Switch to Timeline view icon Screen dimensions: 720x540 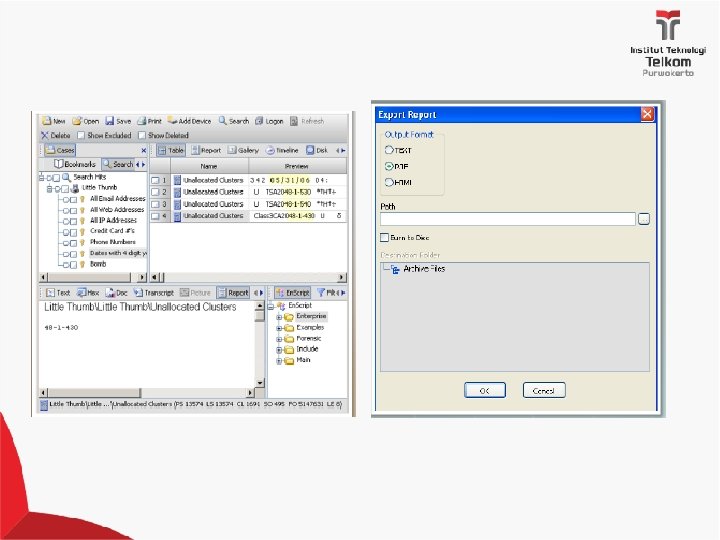point(270,150)
